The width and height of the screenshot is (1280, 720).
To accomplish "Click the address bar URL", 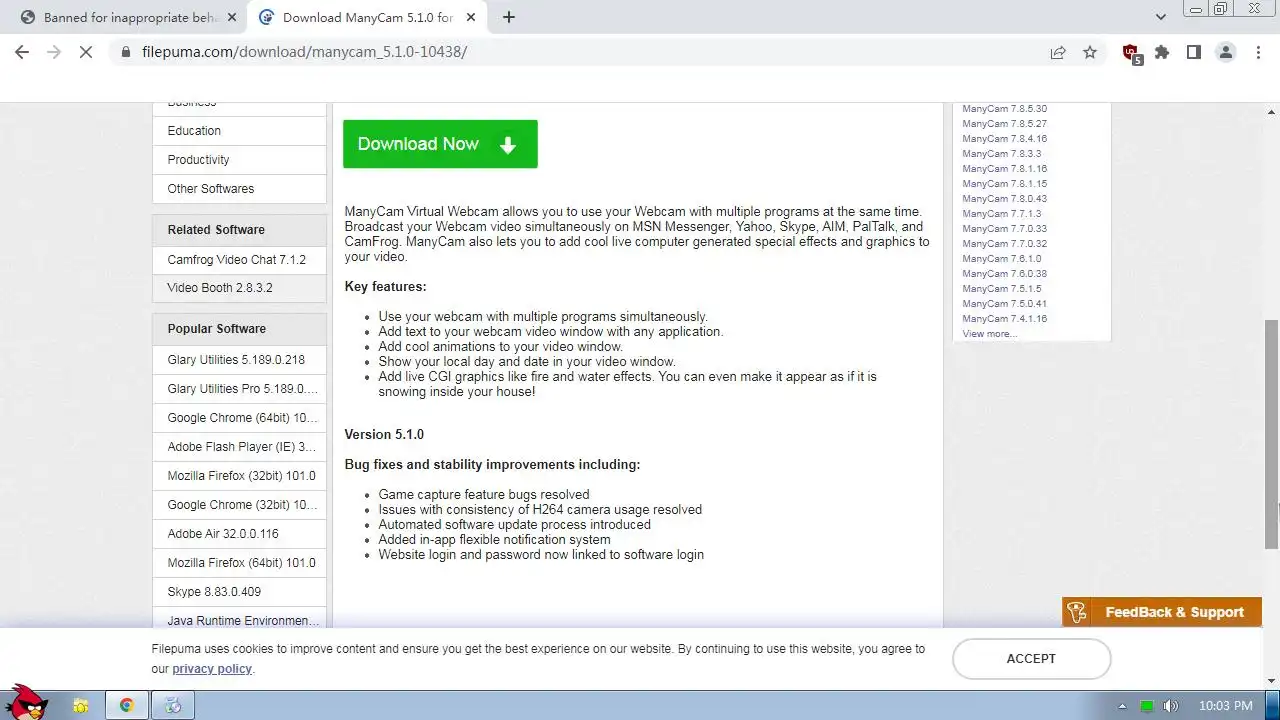I will pyautogui.click(x=304, y=52).
